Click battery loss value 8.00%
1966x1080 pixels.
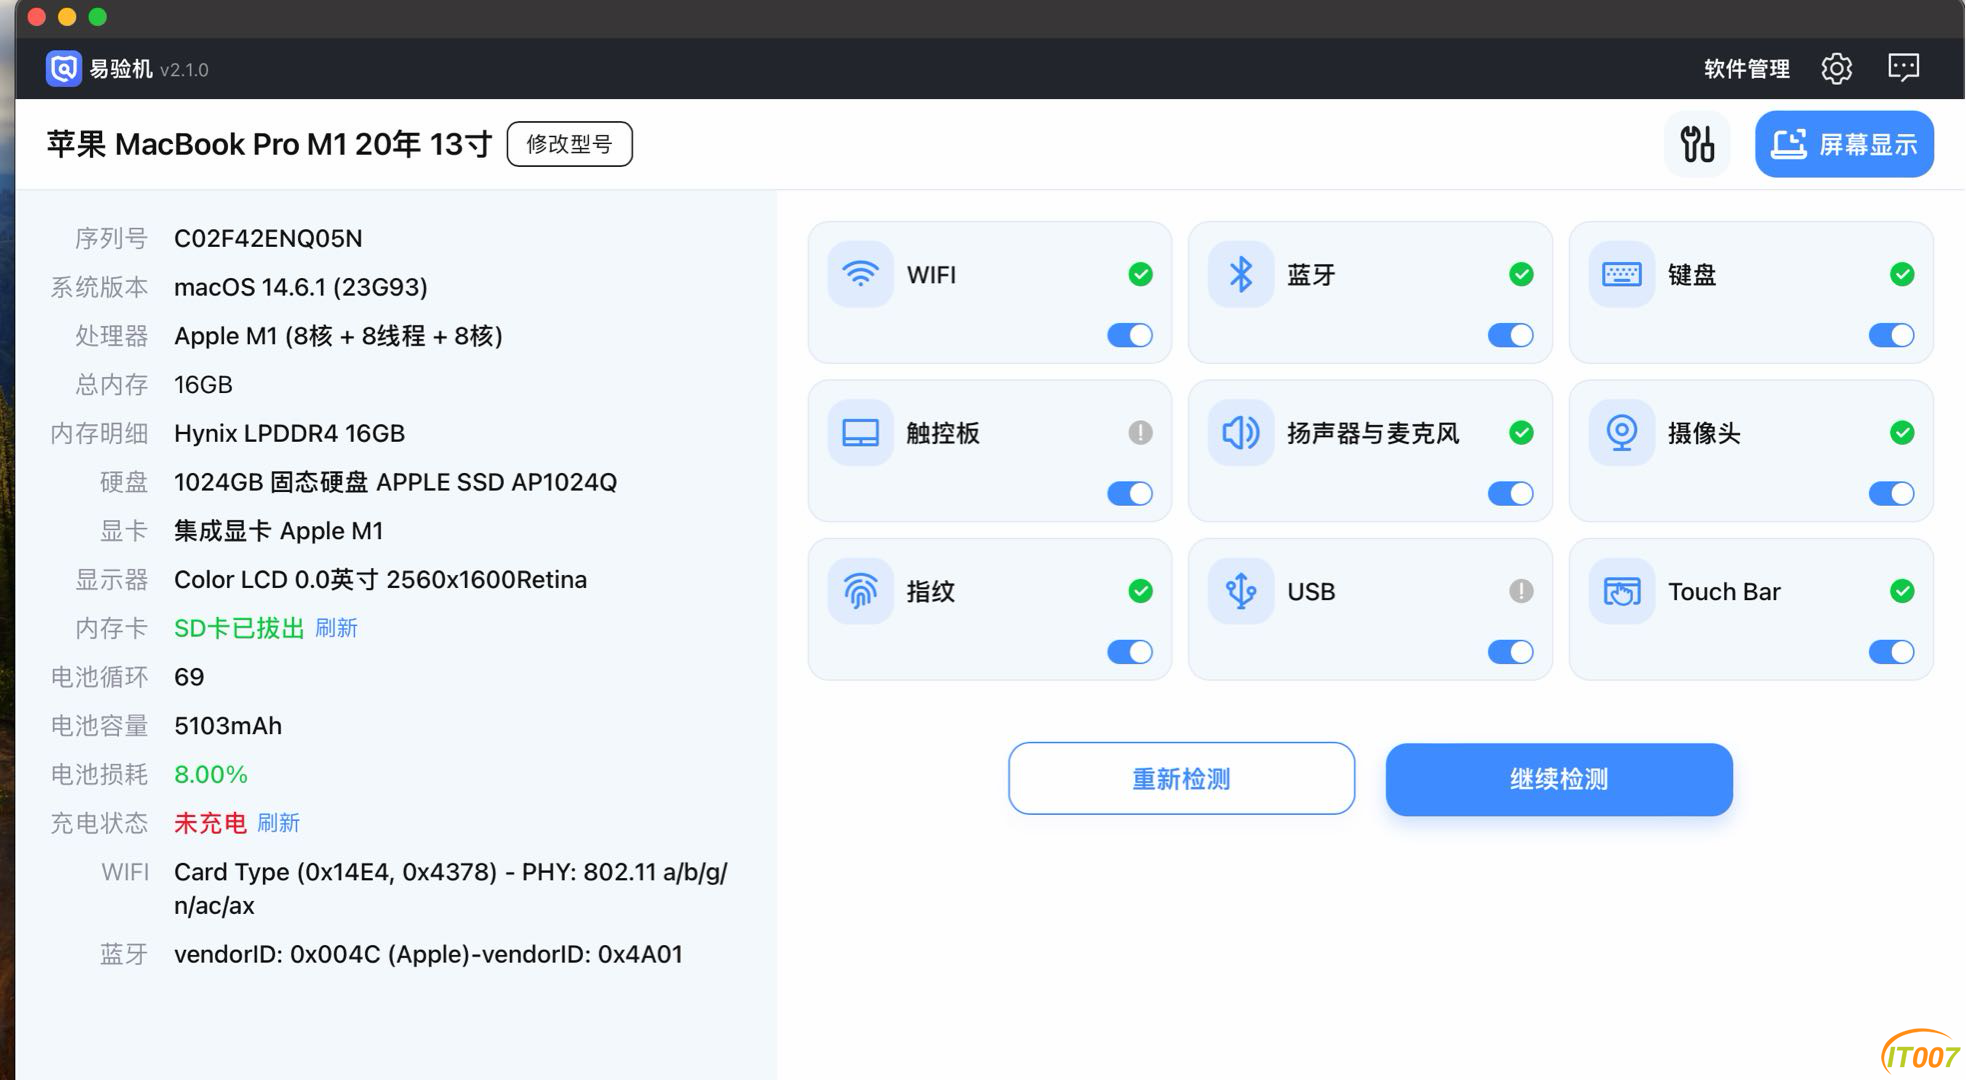pos(211,774)
